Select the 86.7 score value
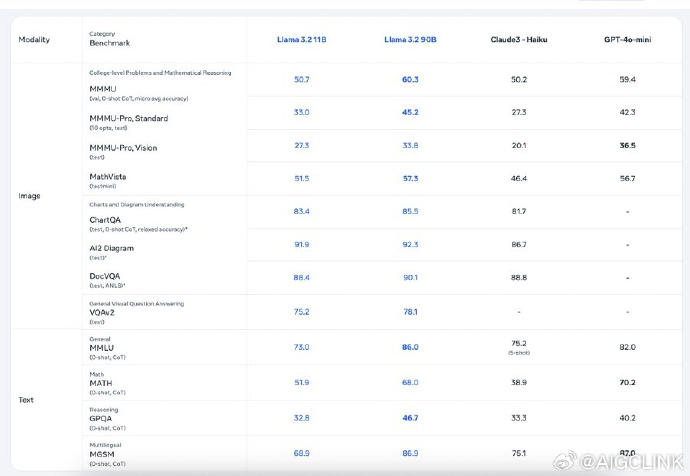Viewport: 690px width, 476px height. (x=519, y=244)
